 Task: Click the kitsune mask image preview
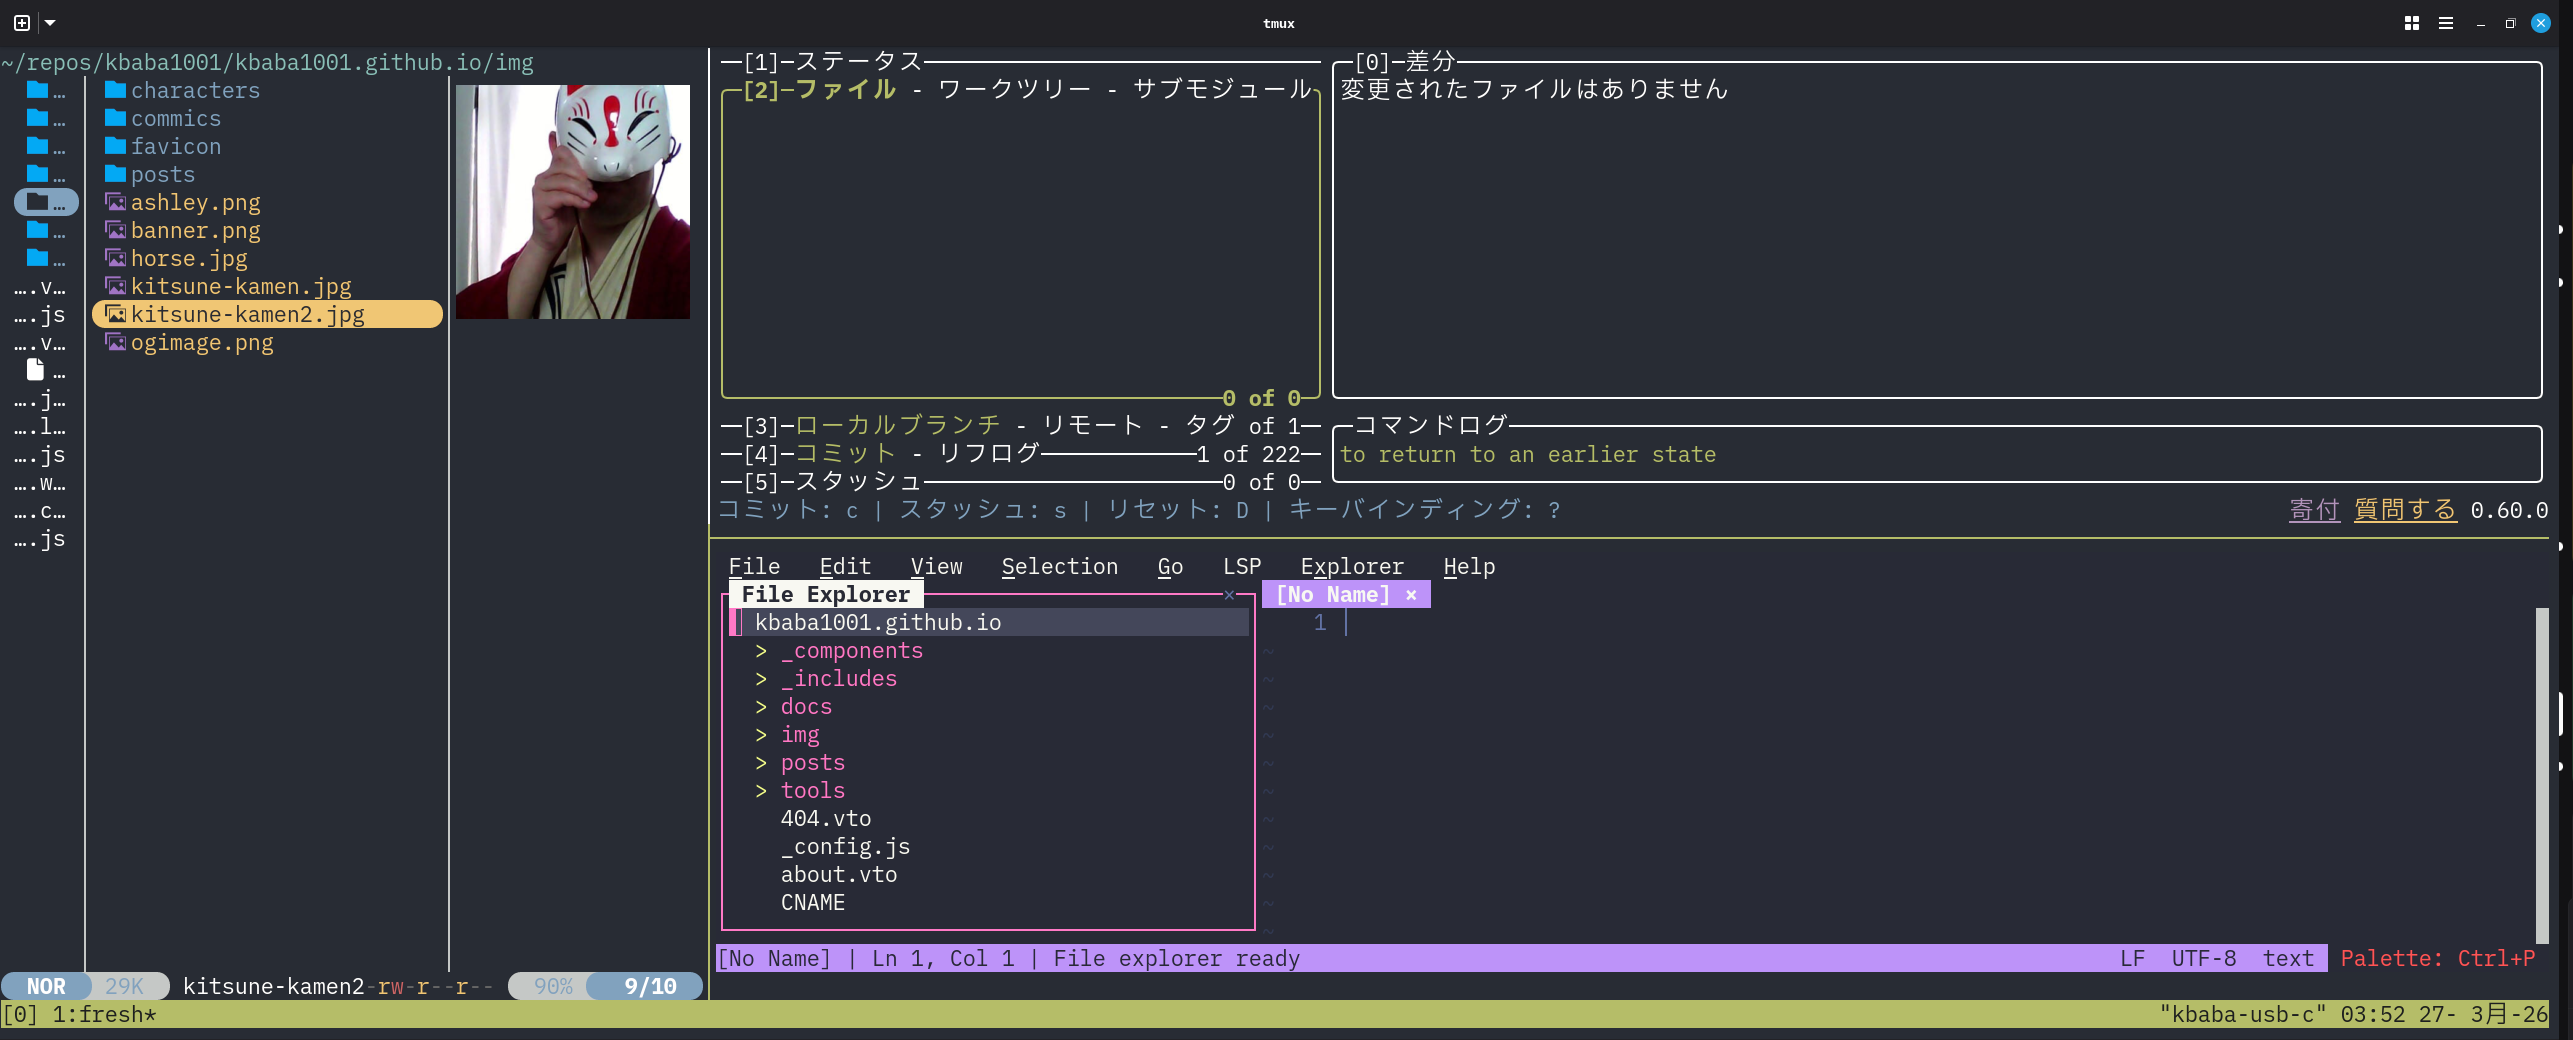572,202
